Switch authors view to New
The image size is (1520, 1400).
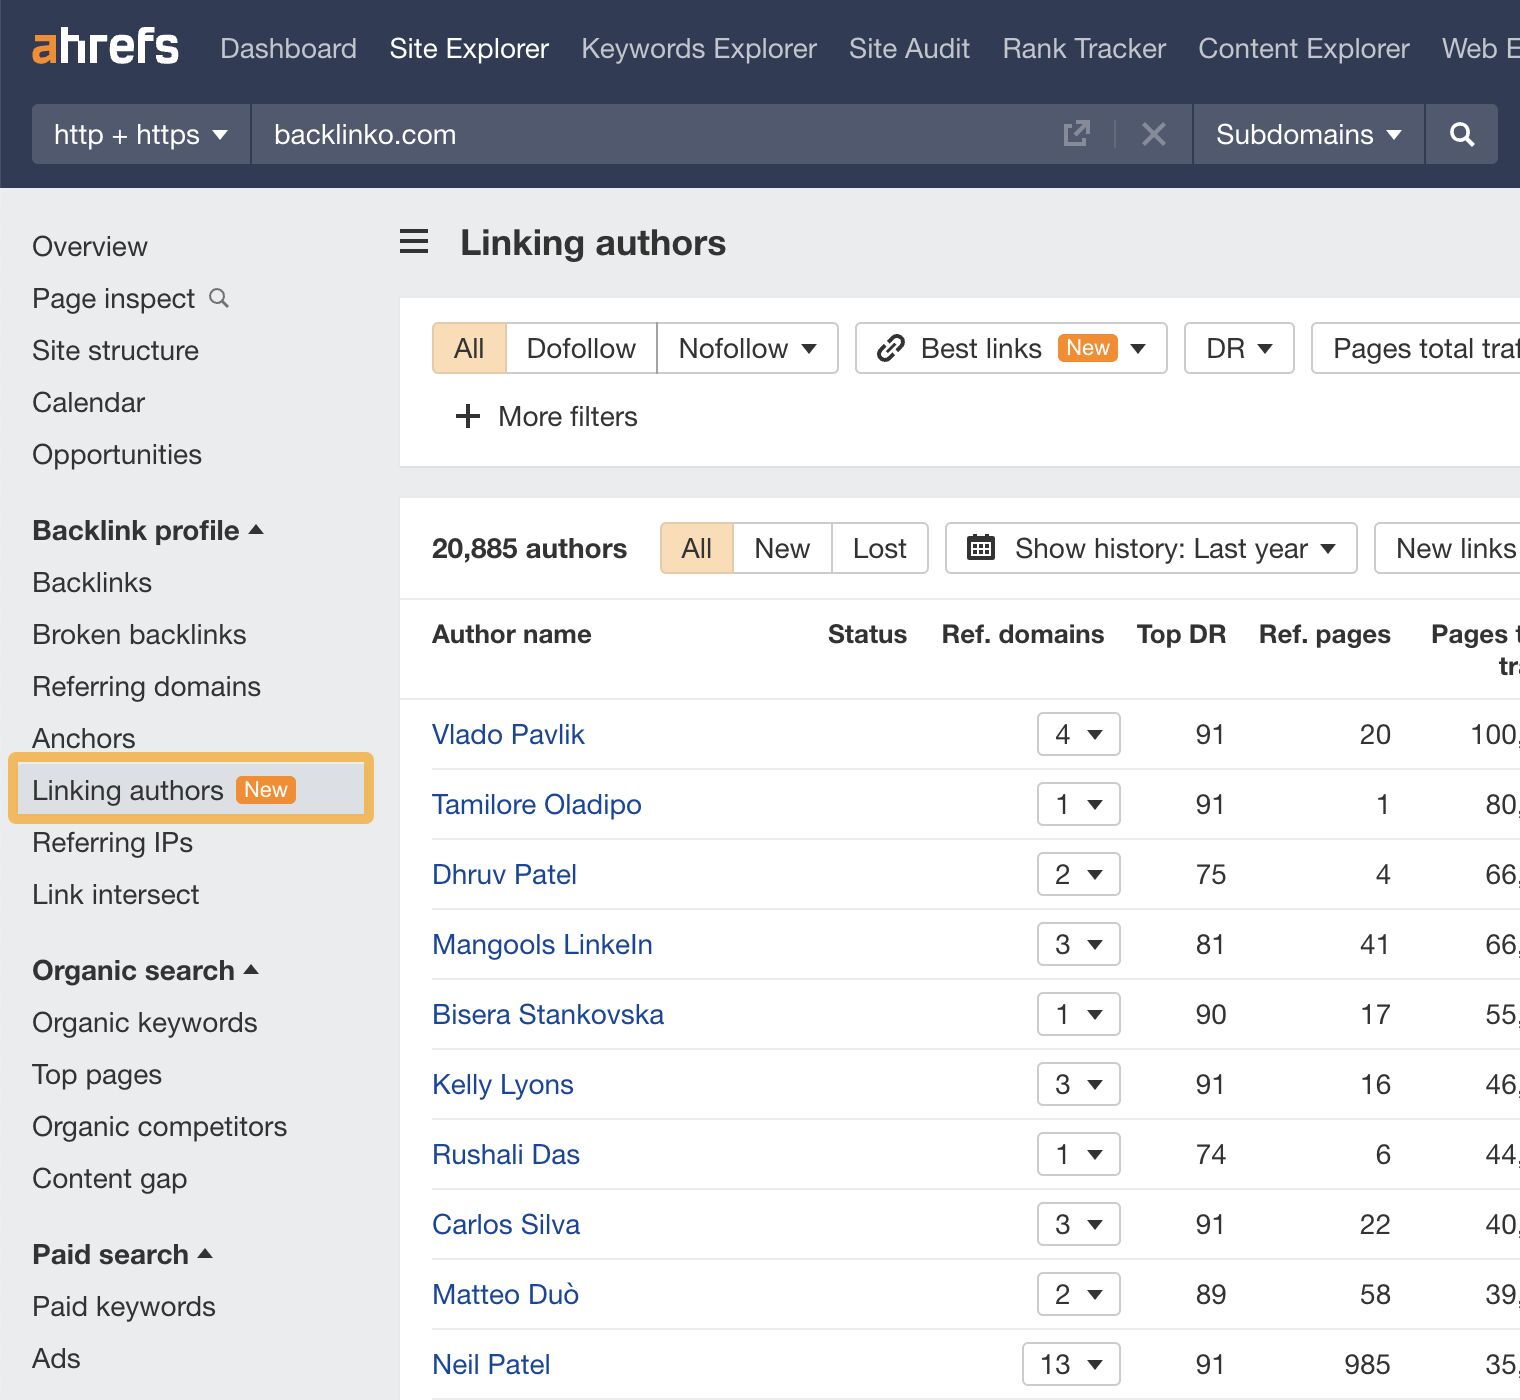point(781,548)
